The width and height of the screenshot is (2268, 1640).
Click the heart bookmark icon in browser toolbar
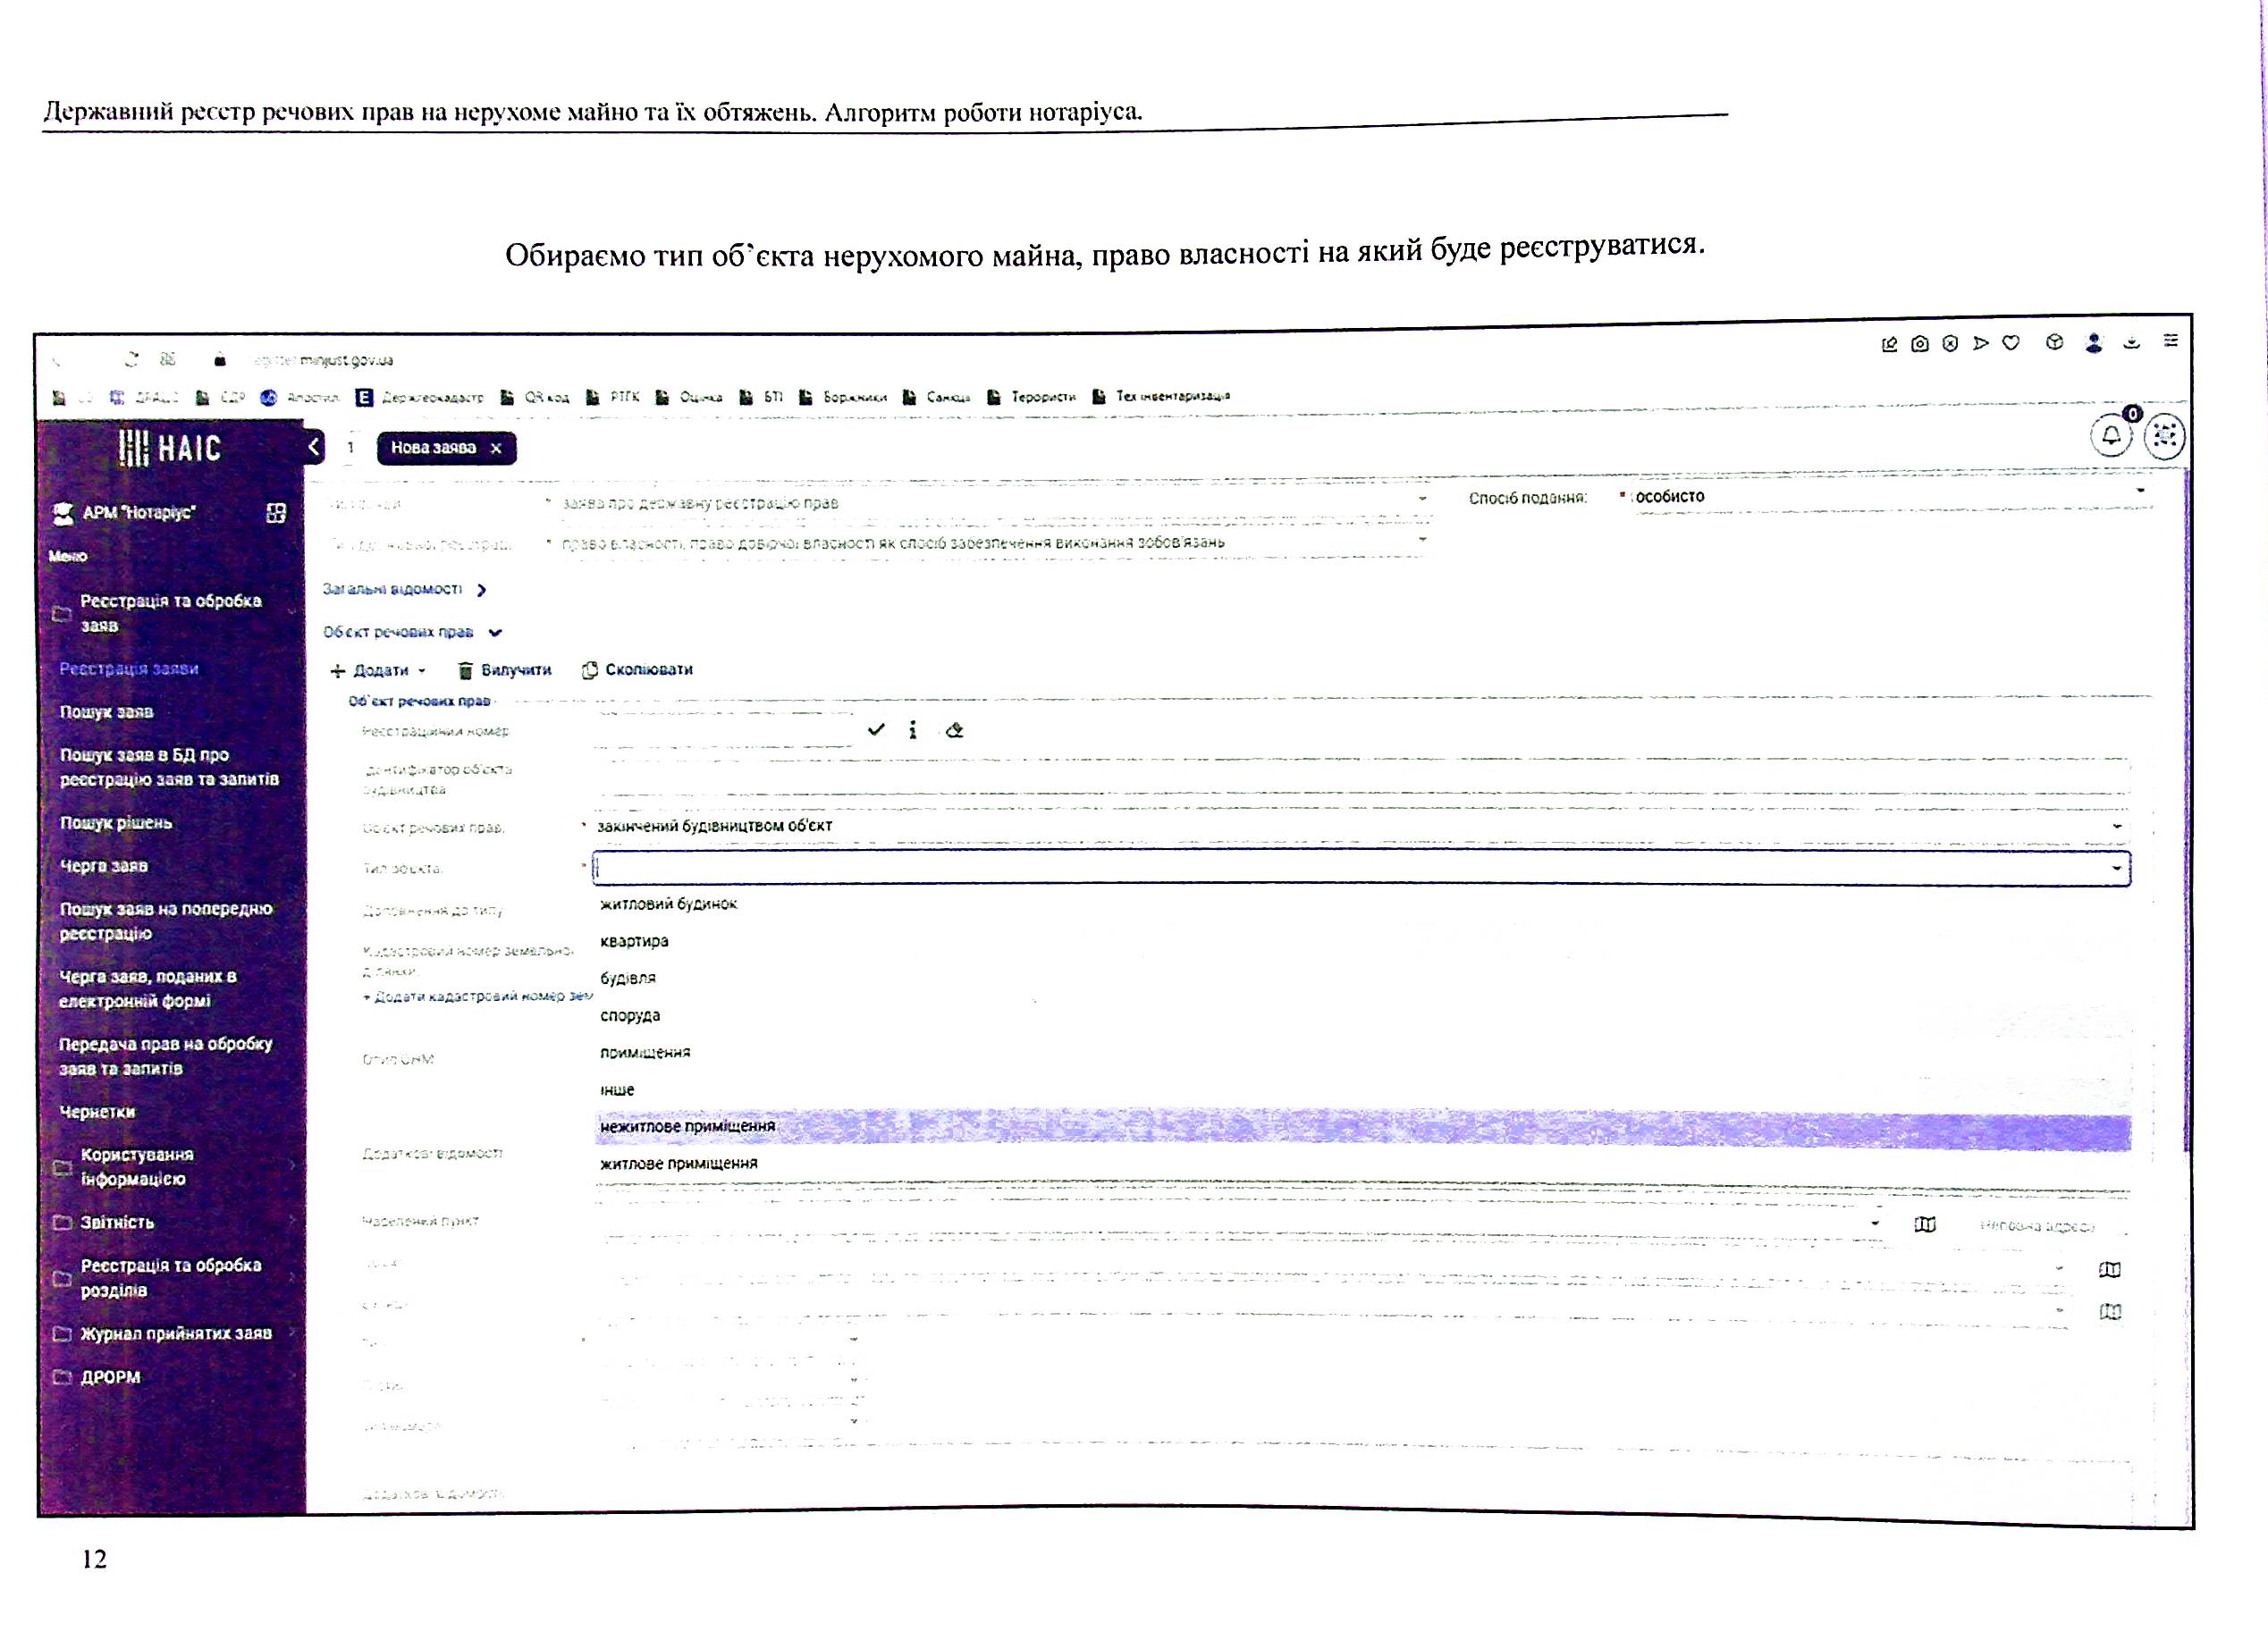2011,343
